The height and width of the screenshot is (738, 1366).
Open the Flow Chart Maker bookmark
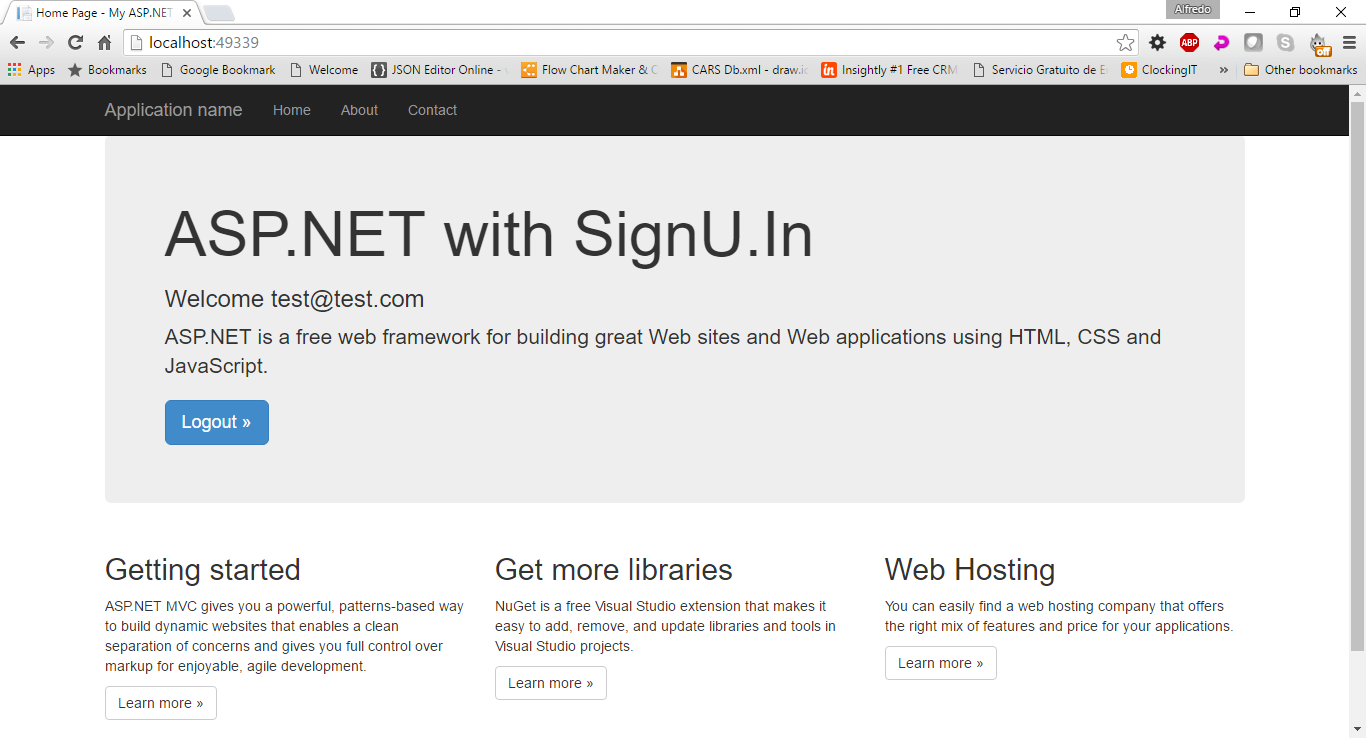(x=590, y=70)
